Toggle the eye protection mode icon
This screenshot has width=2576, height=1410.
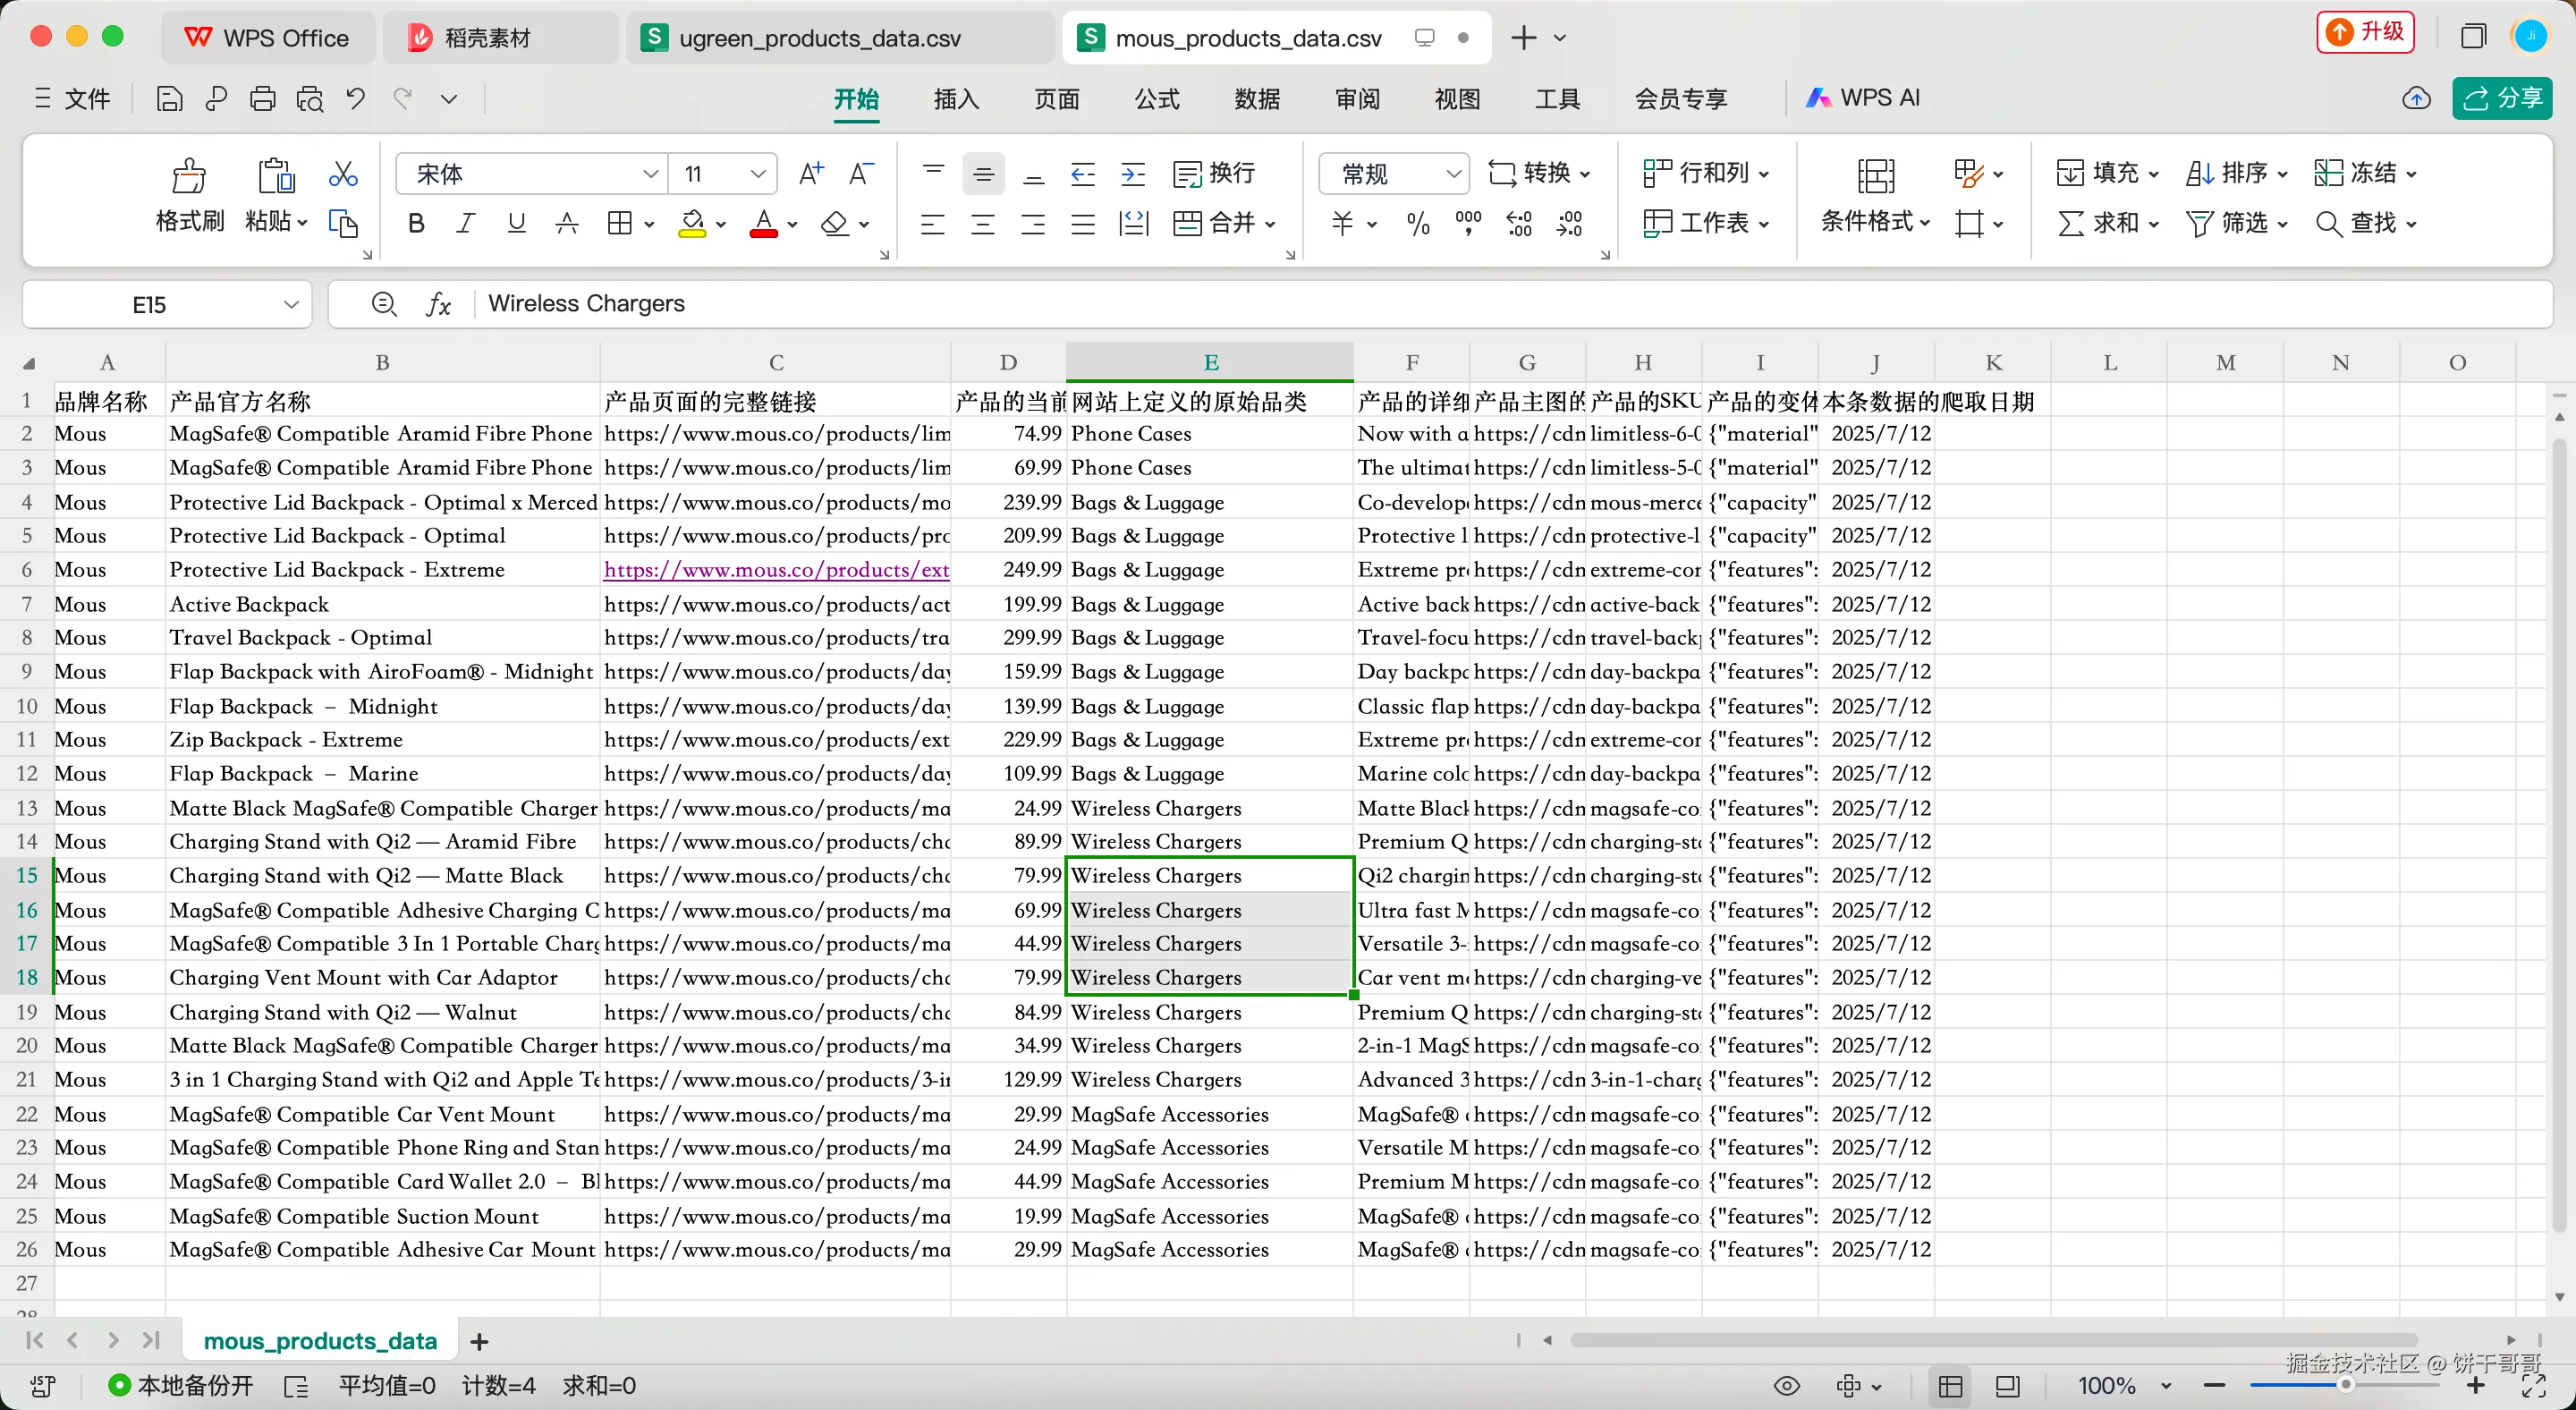click(1786, 1386)
